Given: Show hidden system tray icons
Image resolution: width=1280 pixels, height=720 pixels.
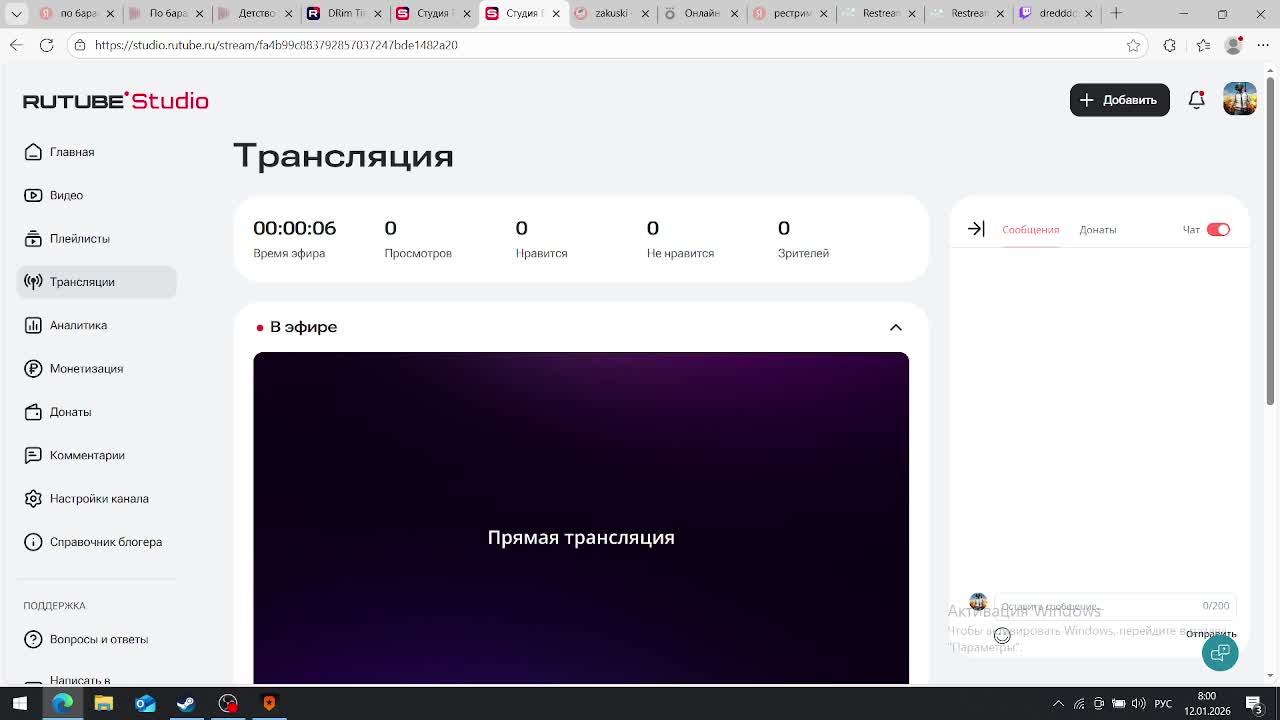Looking at the screenshot, I should point(1058,704).
